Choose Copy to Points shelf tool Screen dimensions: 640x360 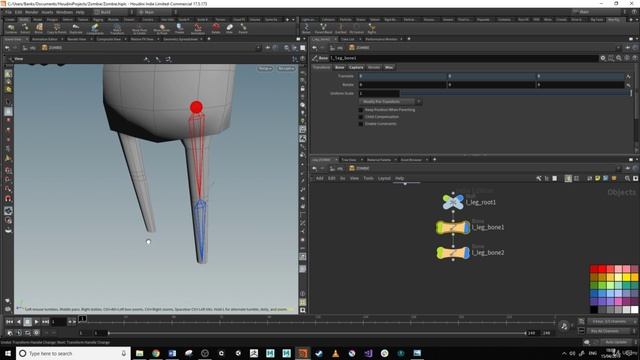[57, 29]
